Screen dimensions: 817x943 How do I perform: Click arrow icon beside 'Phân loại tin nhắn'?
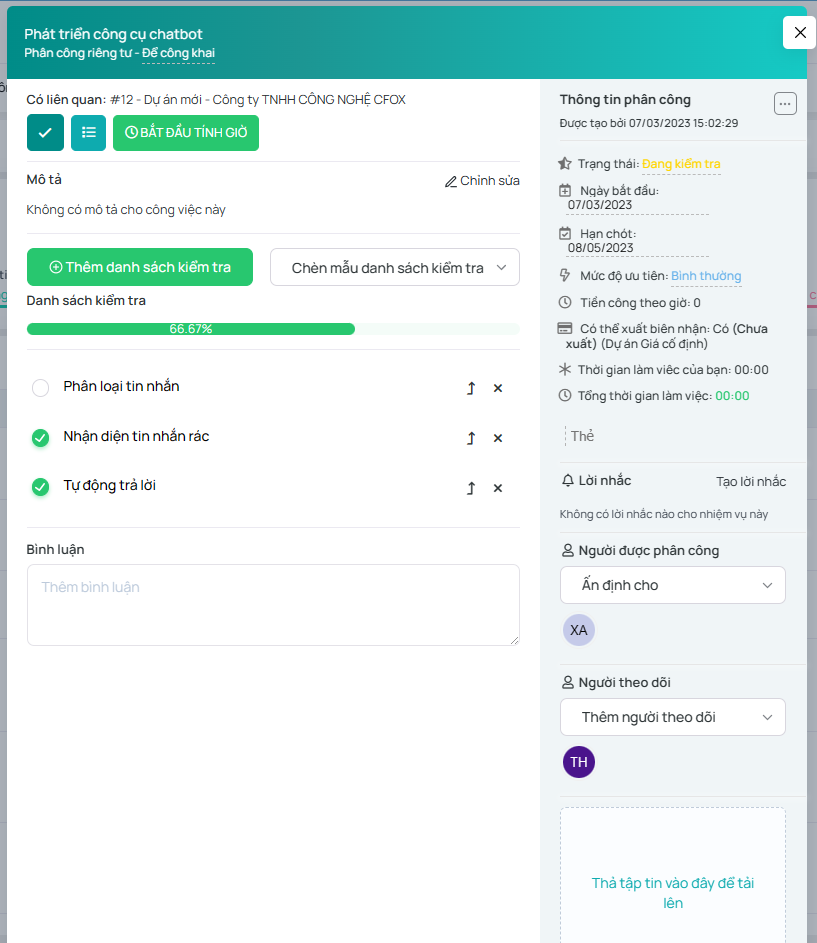471,389
